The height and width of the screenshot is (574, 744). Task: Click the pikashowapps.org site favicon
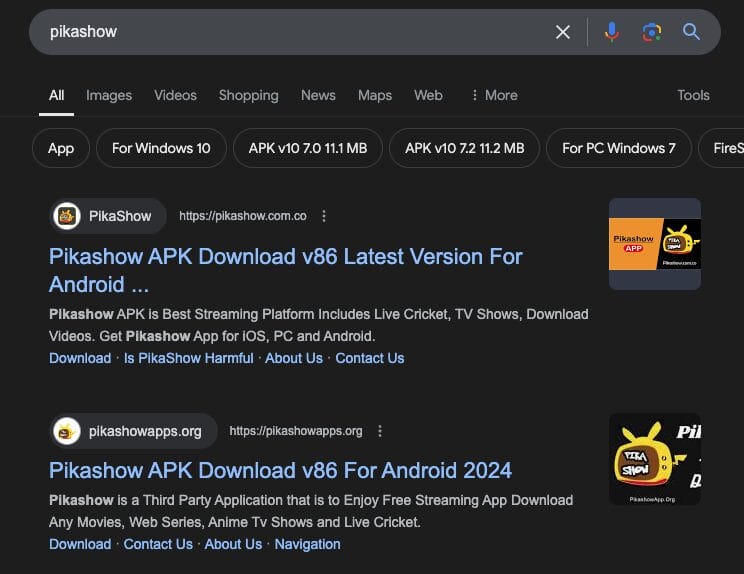[67, 431]
